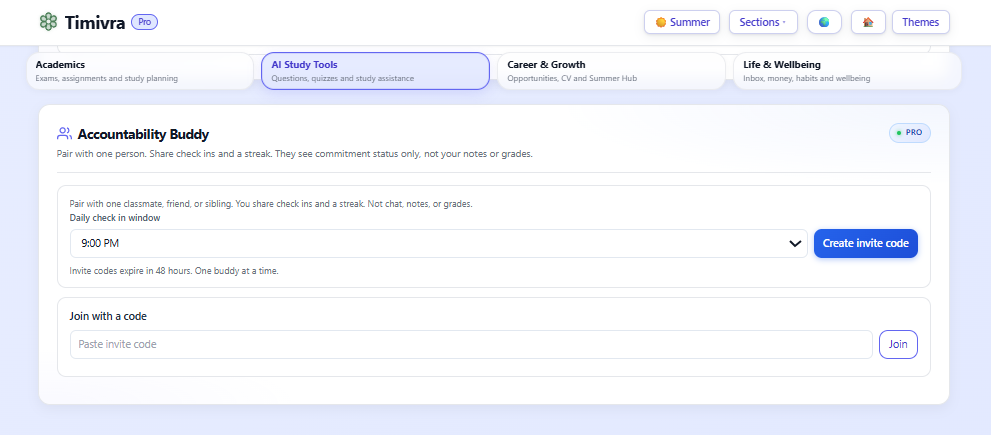
Task: Click the Accountability Buddy heading
Action: click(x=143, y=134)
